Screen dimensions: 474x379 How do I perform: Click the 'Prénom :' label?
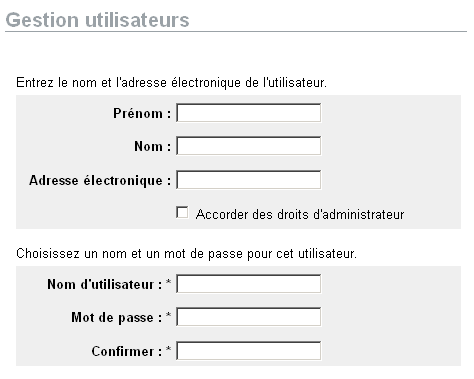pos(142,113)
